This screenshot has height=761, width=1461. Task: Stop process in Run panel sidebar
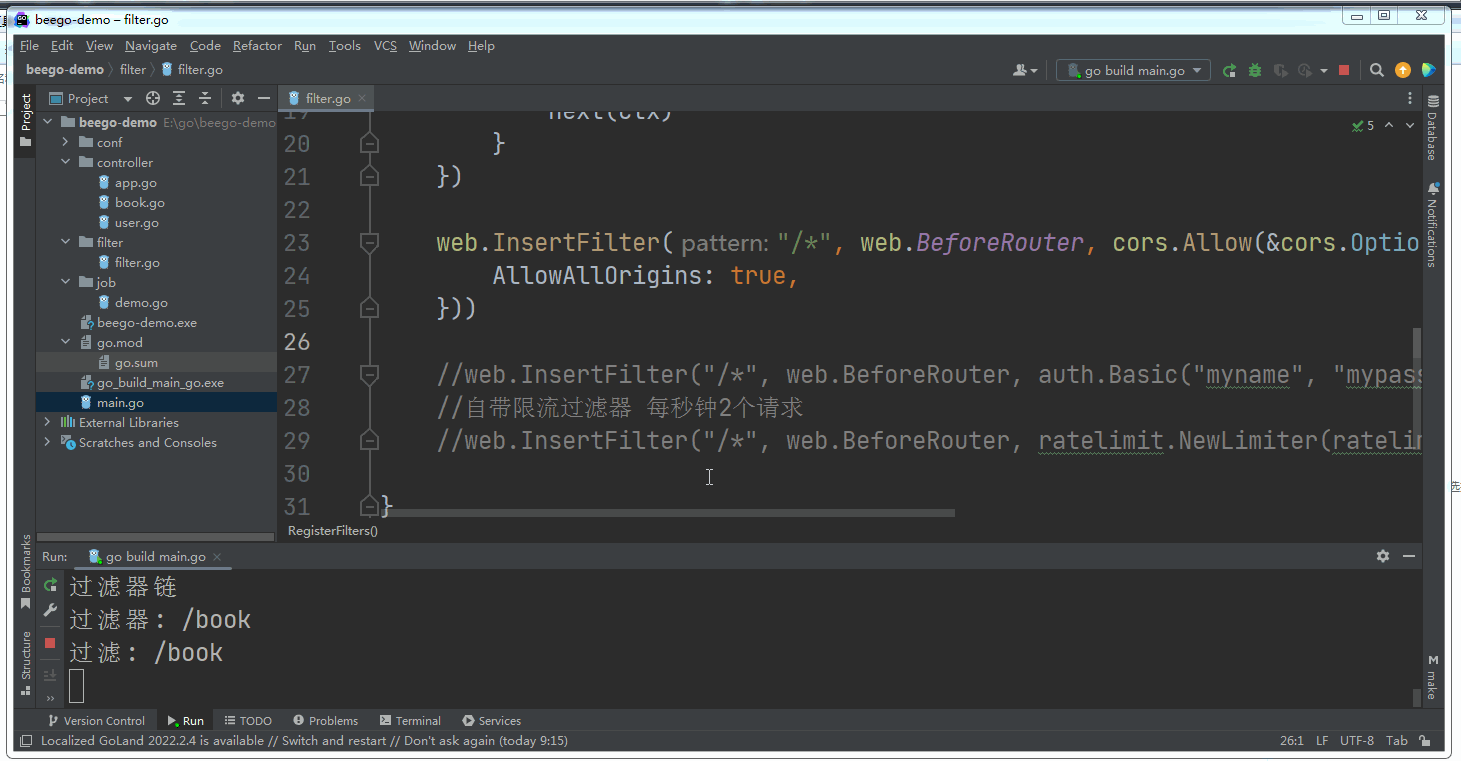coord(50,643)
